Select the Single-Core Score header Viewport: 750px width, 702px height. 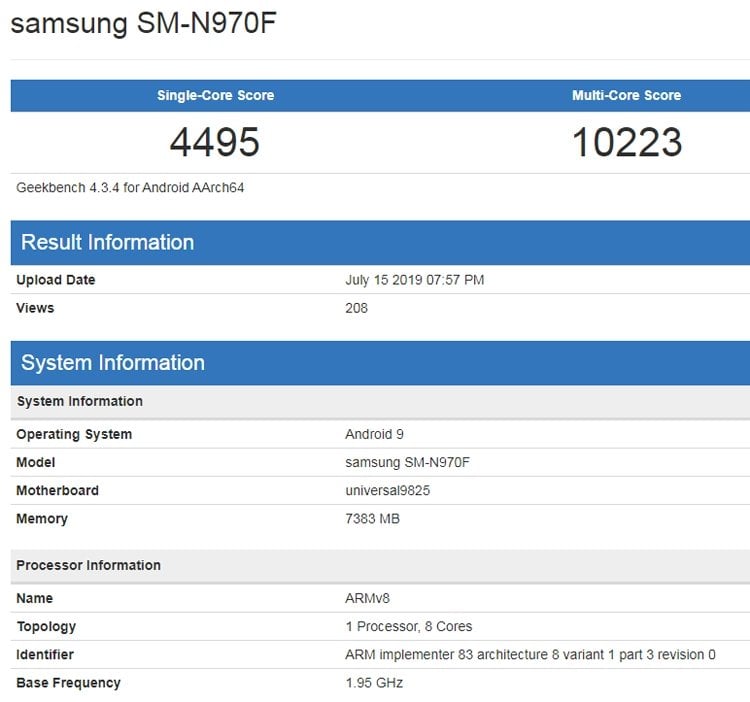[x=216, y=95]
